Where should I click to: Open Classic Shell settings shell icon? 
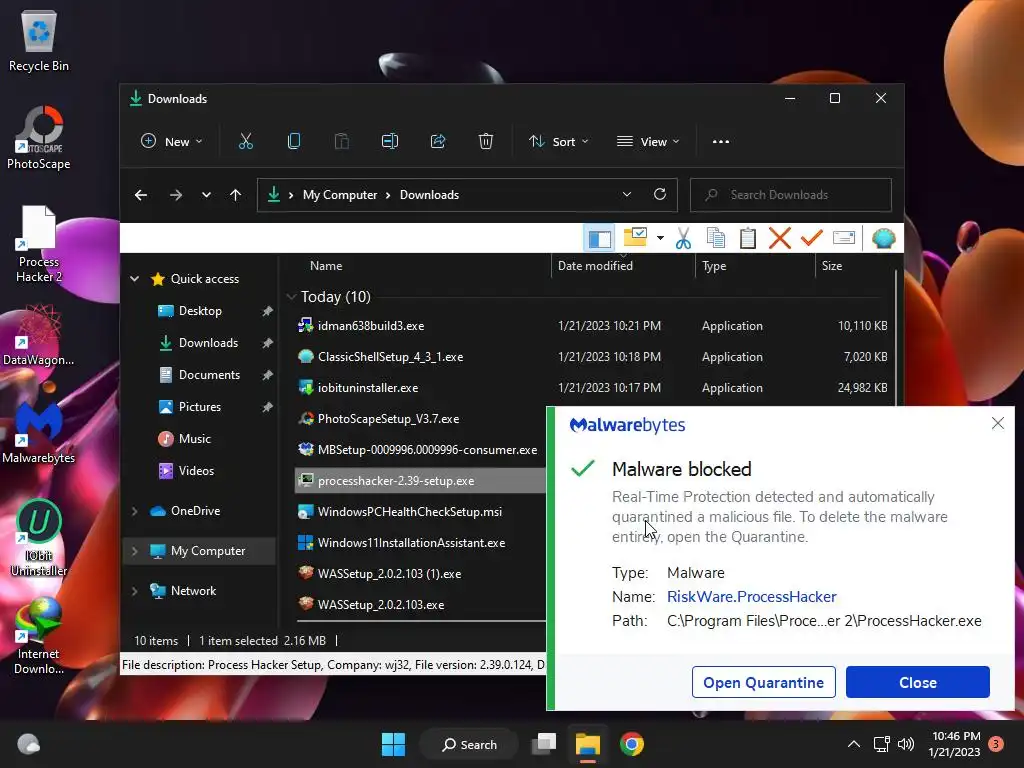(884, 238)
